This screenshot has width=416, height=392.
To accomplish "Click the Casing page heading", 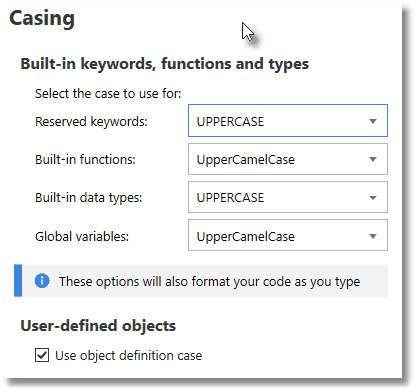I will [42, 19].
